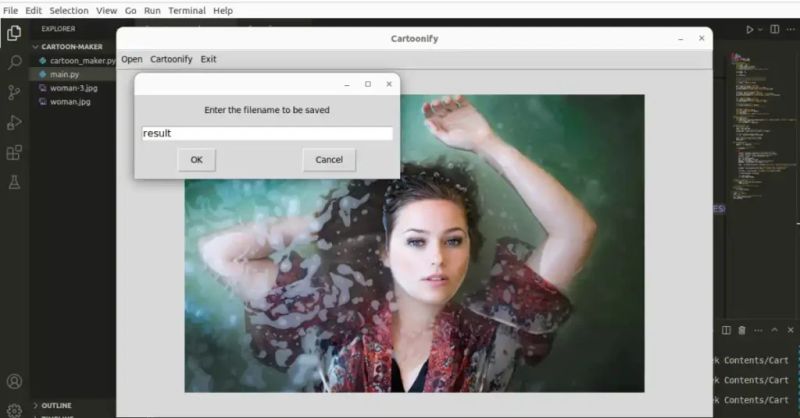Minimize the Cartoonify window

(x=681, y=39)
